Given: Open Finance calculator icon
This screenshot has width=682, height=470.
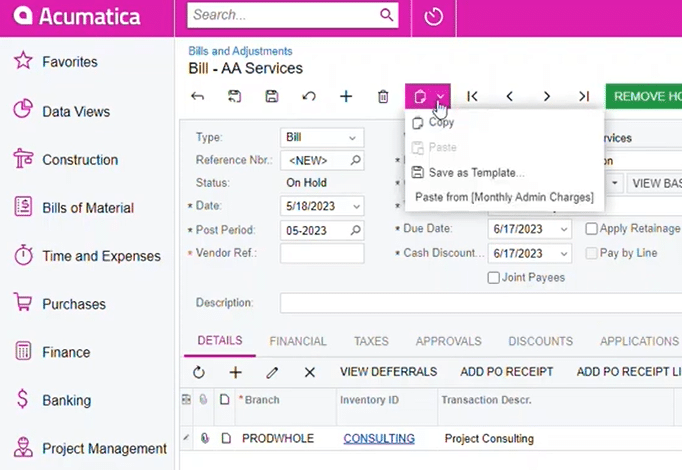Looking at the screenshot, I should coord(23,351).
